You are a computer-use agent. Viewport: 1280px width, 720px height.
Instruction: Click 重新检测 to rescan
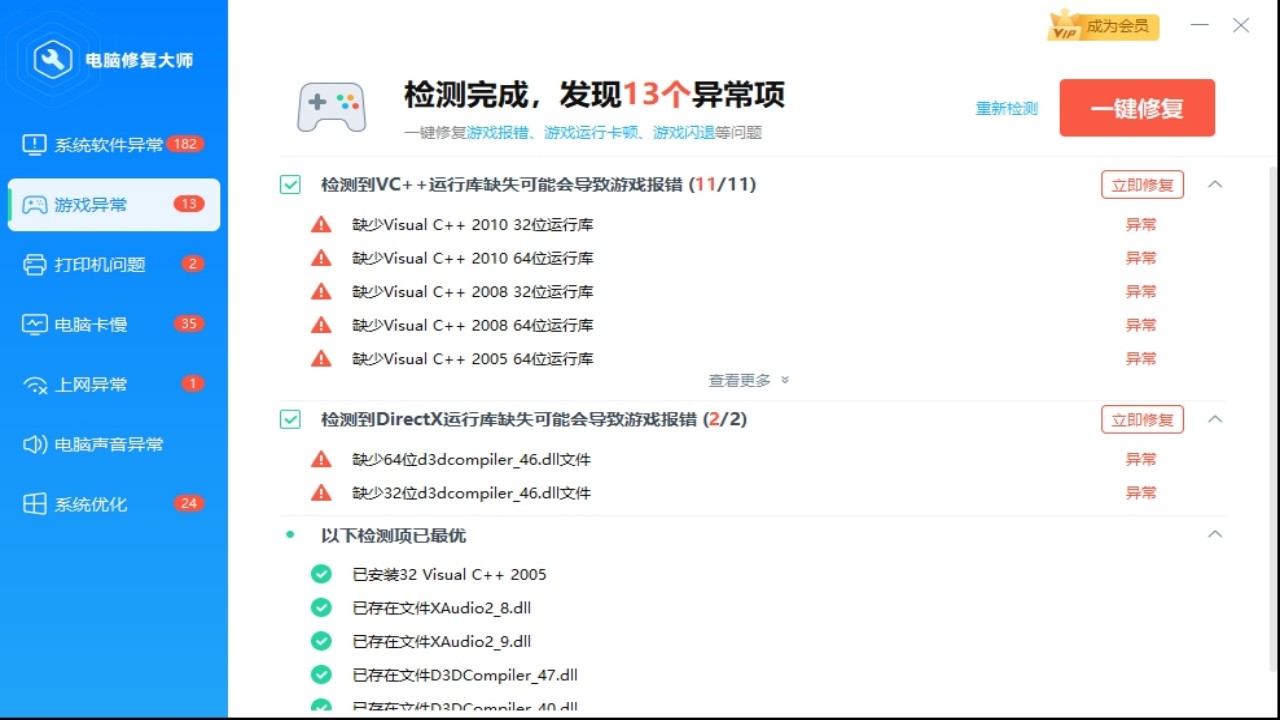[1006, 108]
